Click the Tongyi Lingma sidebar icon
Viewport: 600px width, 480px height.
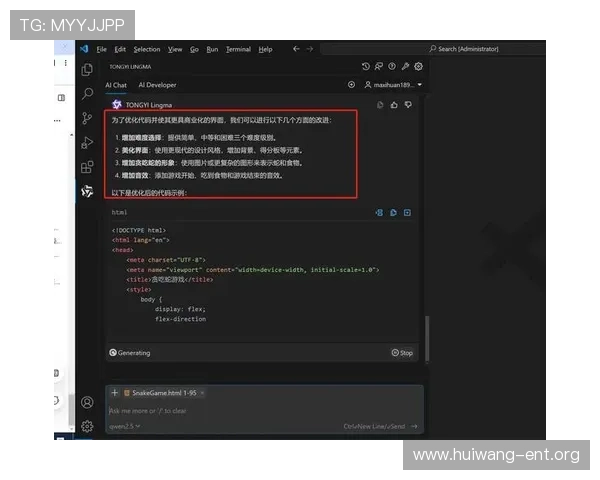tap(87, 190)
